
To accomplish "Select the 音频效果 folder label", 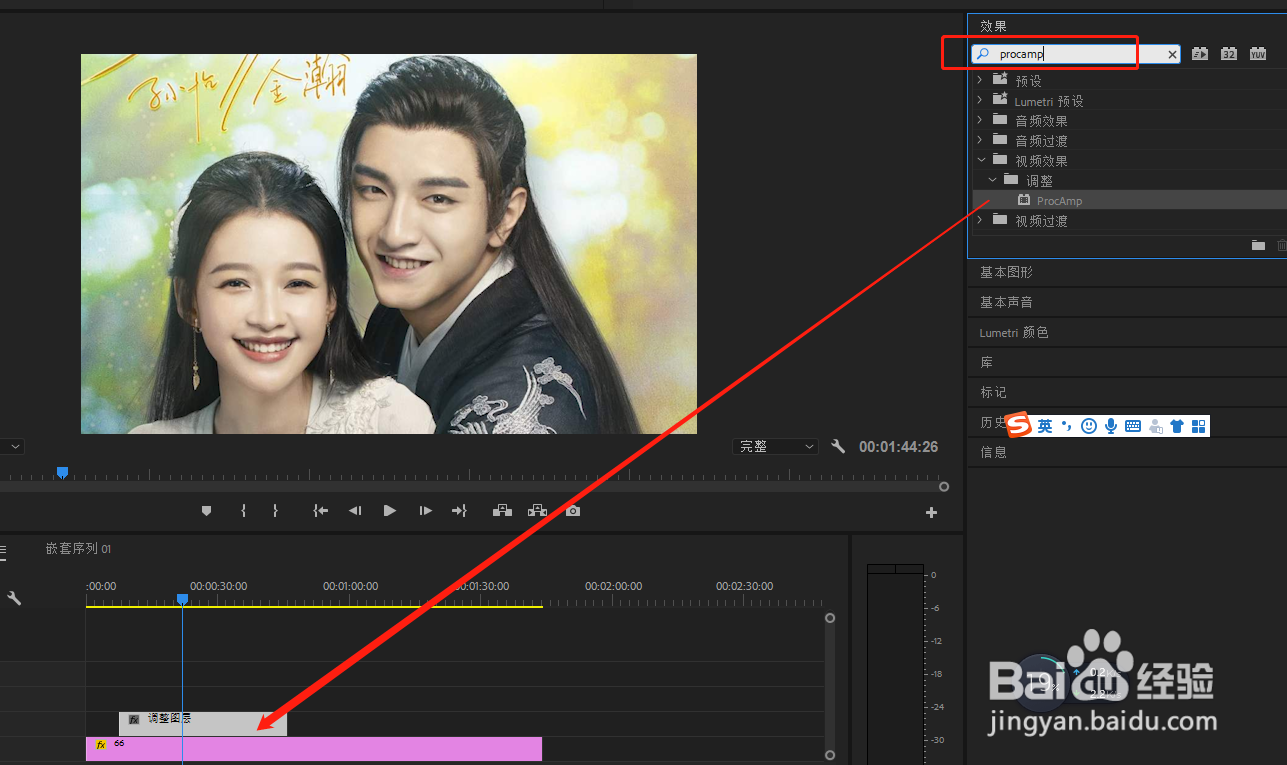I will click(1042, 121).
